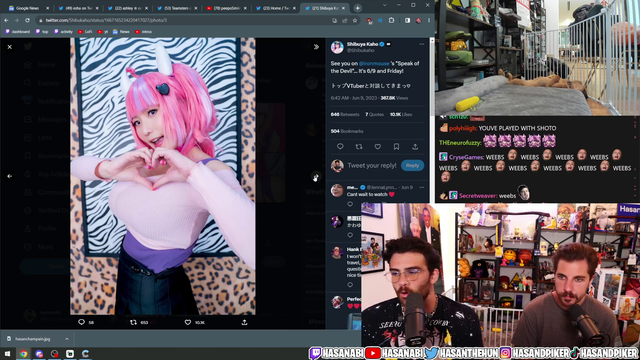
Task: Switch to the Home / Twitter tab
Action: pyautogui.click(x=276, y=8)
